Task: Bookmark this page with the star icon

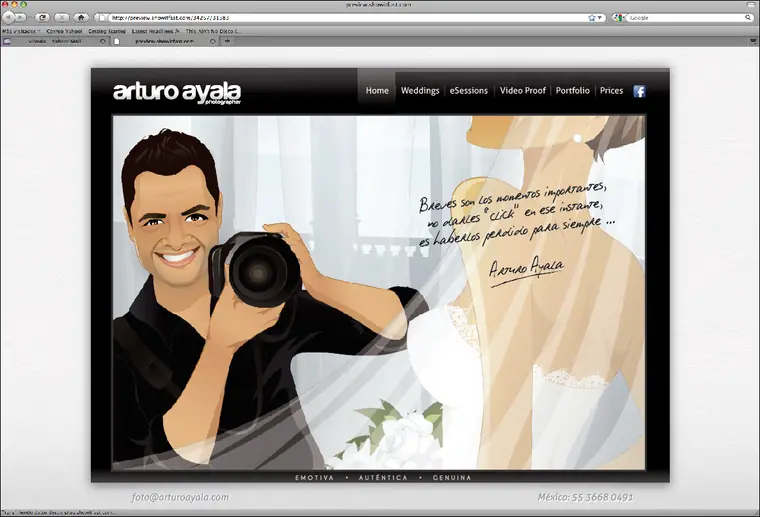Action: point(592,17)
